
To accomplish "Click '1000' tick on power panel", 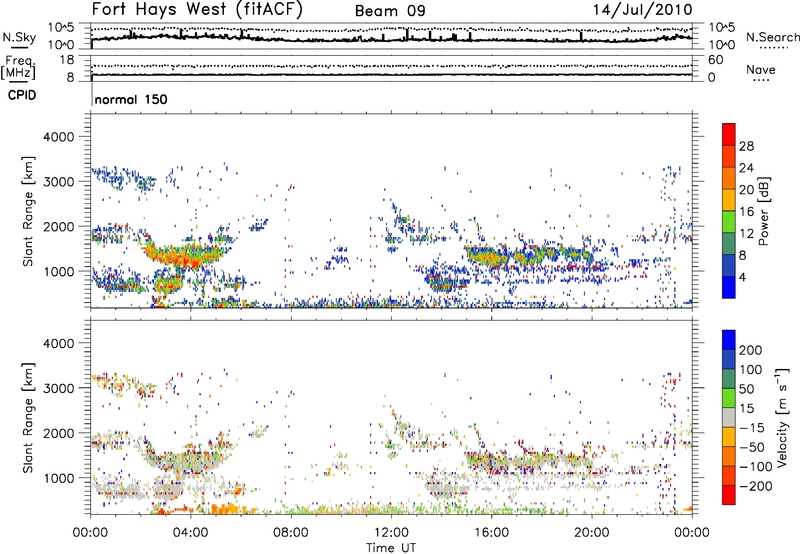I will pyautogui.click(x=59, y=271).
